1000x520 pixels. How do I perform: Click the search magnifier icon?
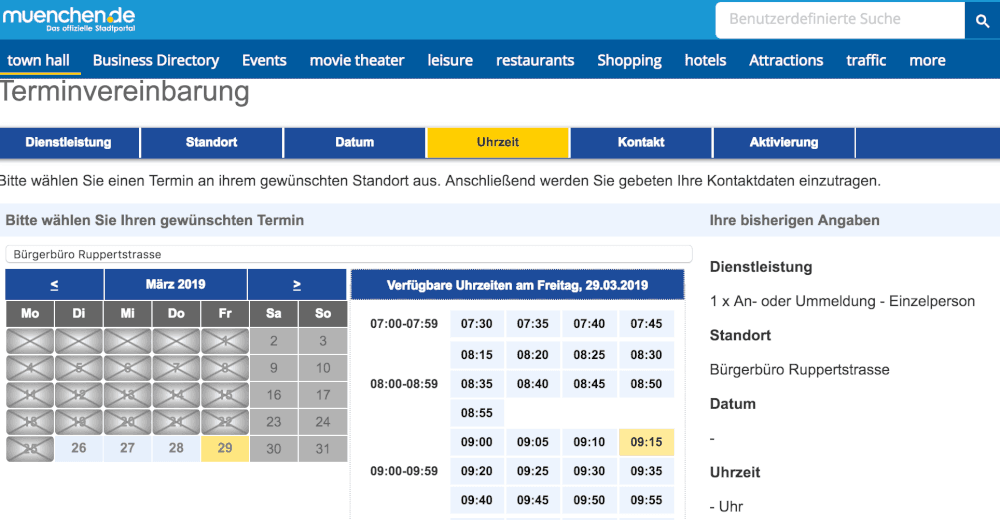tap(981, 20)
